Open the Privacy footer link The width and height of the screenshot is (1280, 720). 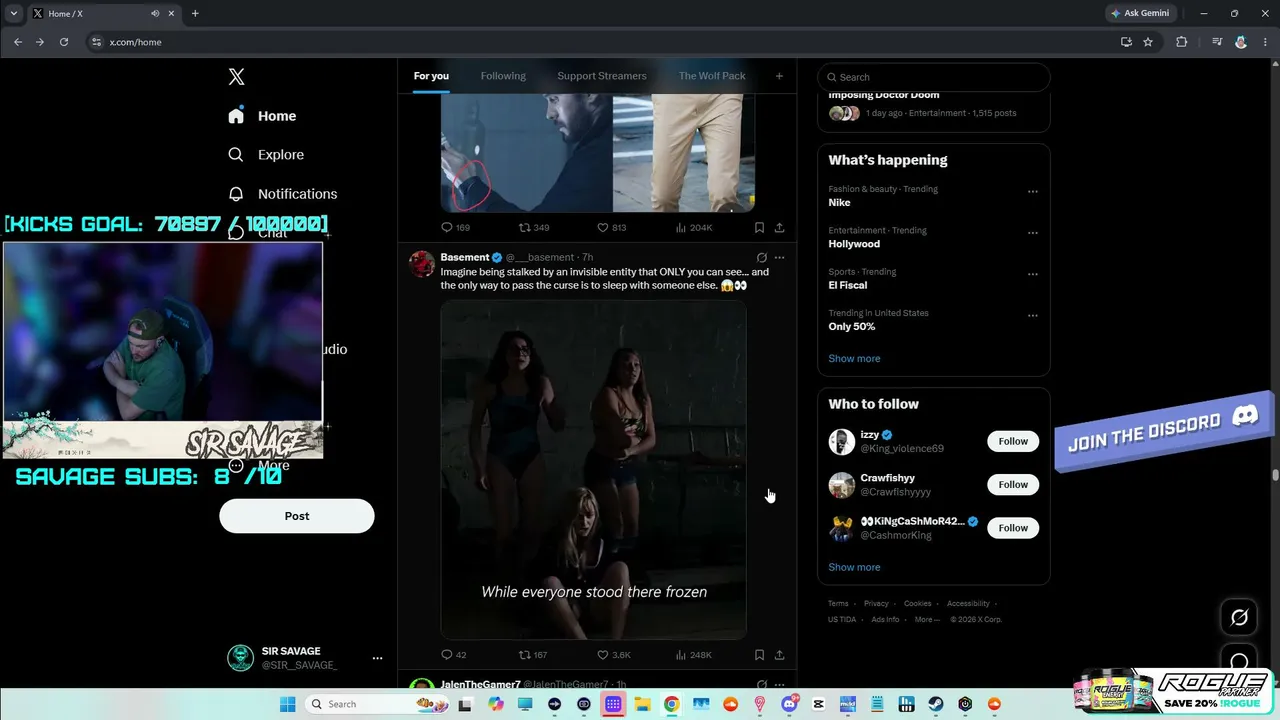tap(876, 603)
